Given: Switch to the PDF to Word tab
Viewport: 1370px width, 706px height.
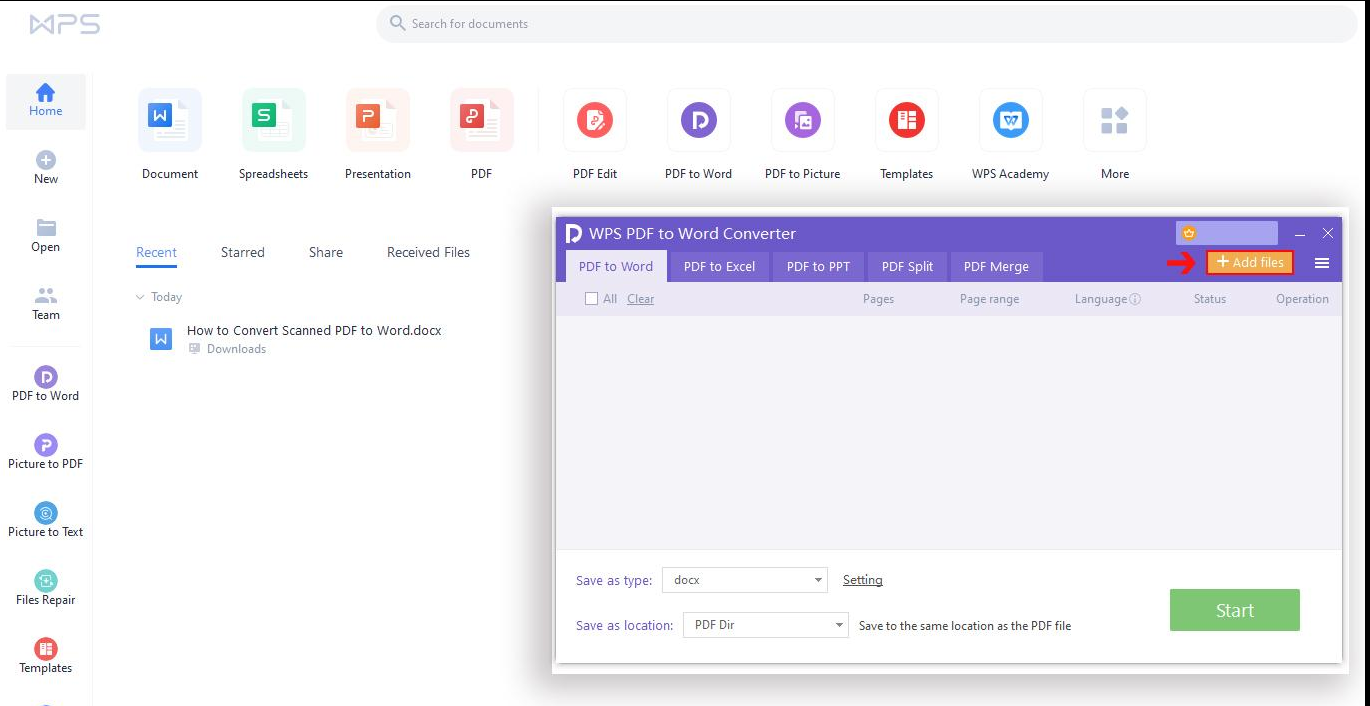Looking at the screenshot, I should coord(616,266).
